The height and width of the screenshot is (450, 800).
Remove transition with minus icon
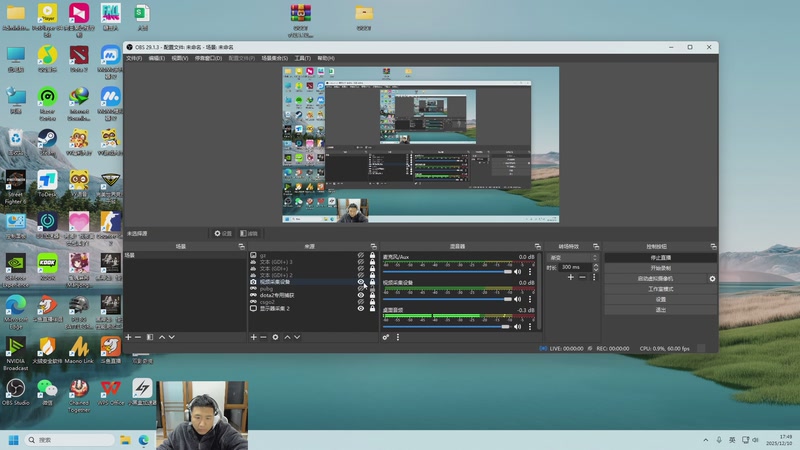(x=582, y=277)
